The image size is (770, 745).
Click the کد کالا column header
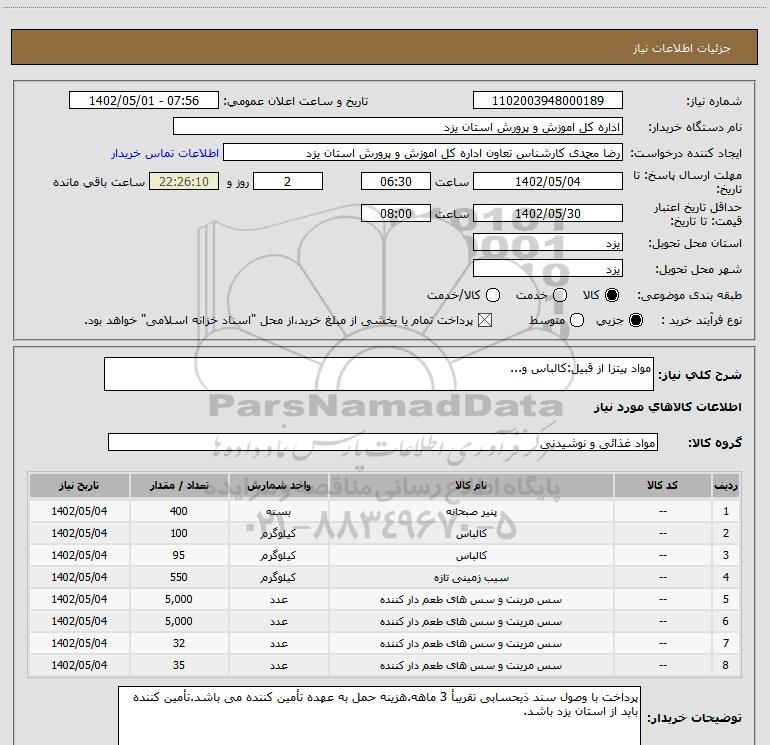[x=662, y=486]
